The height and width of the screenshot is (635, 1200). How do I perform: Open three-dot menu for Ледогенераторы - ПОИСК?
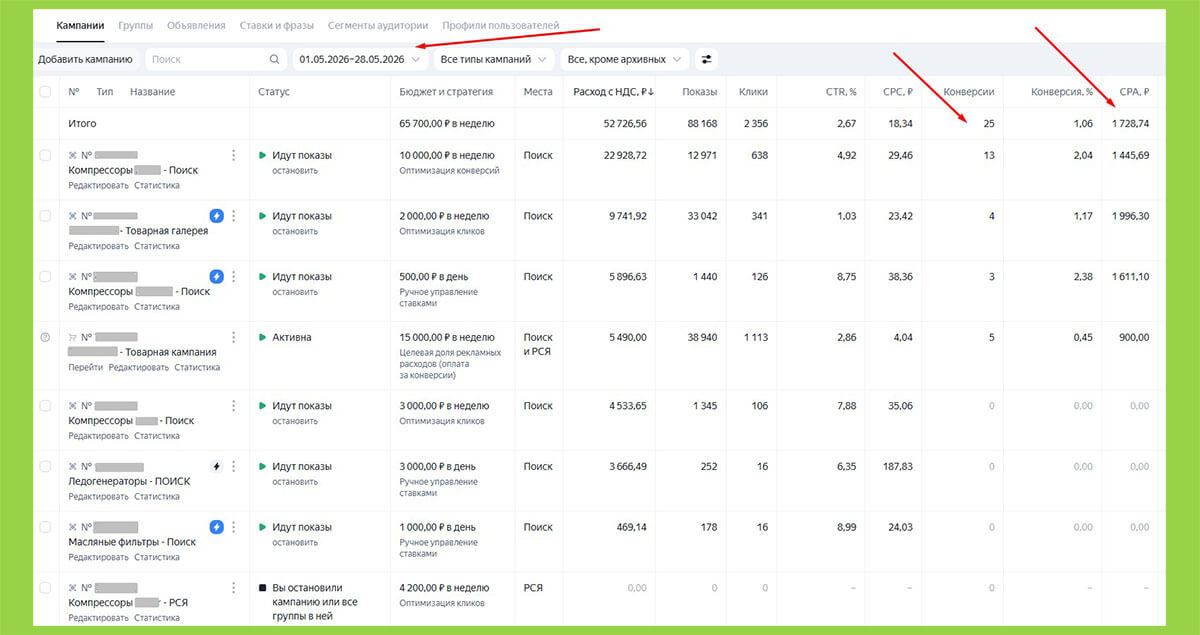click(234, 467)
